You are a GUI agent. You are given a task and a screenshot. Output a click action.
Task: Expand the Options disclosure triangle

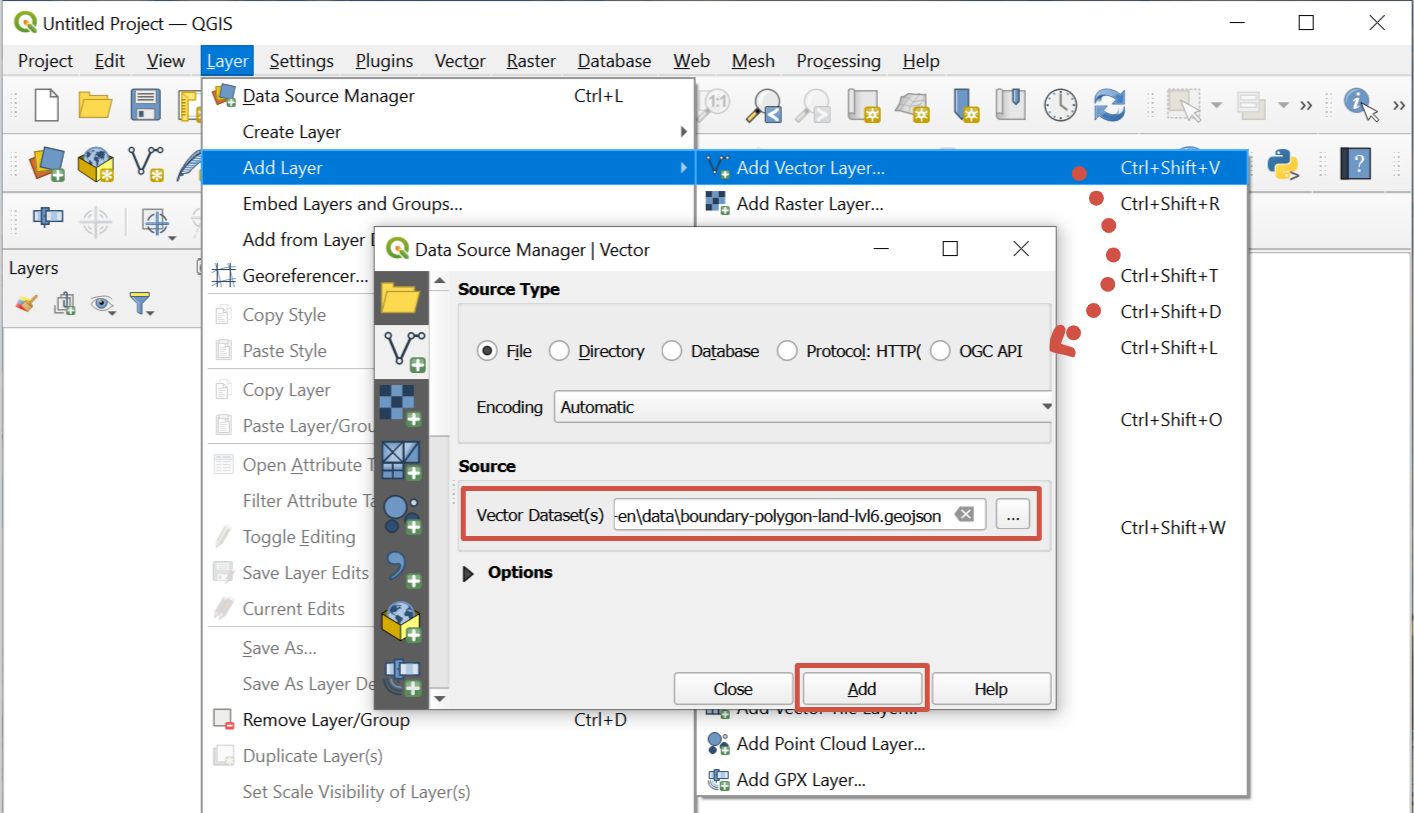468,573
